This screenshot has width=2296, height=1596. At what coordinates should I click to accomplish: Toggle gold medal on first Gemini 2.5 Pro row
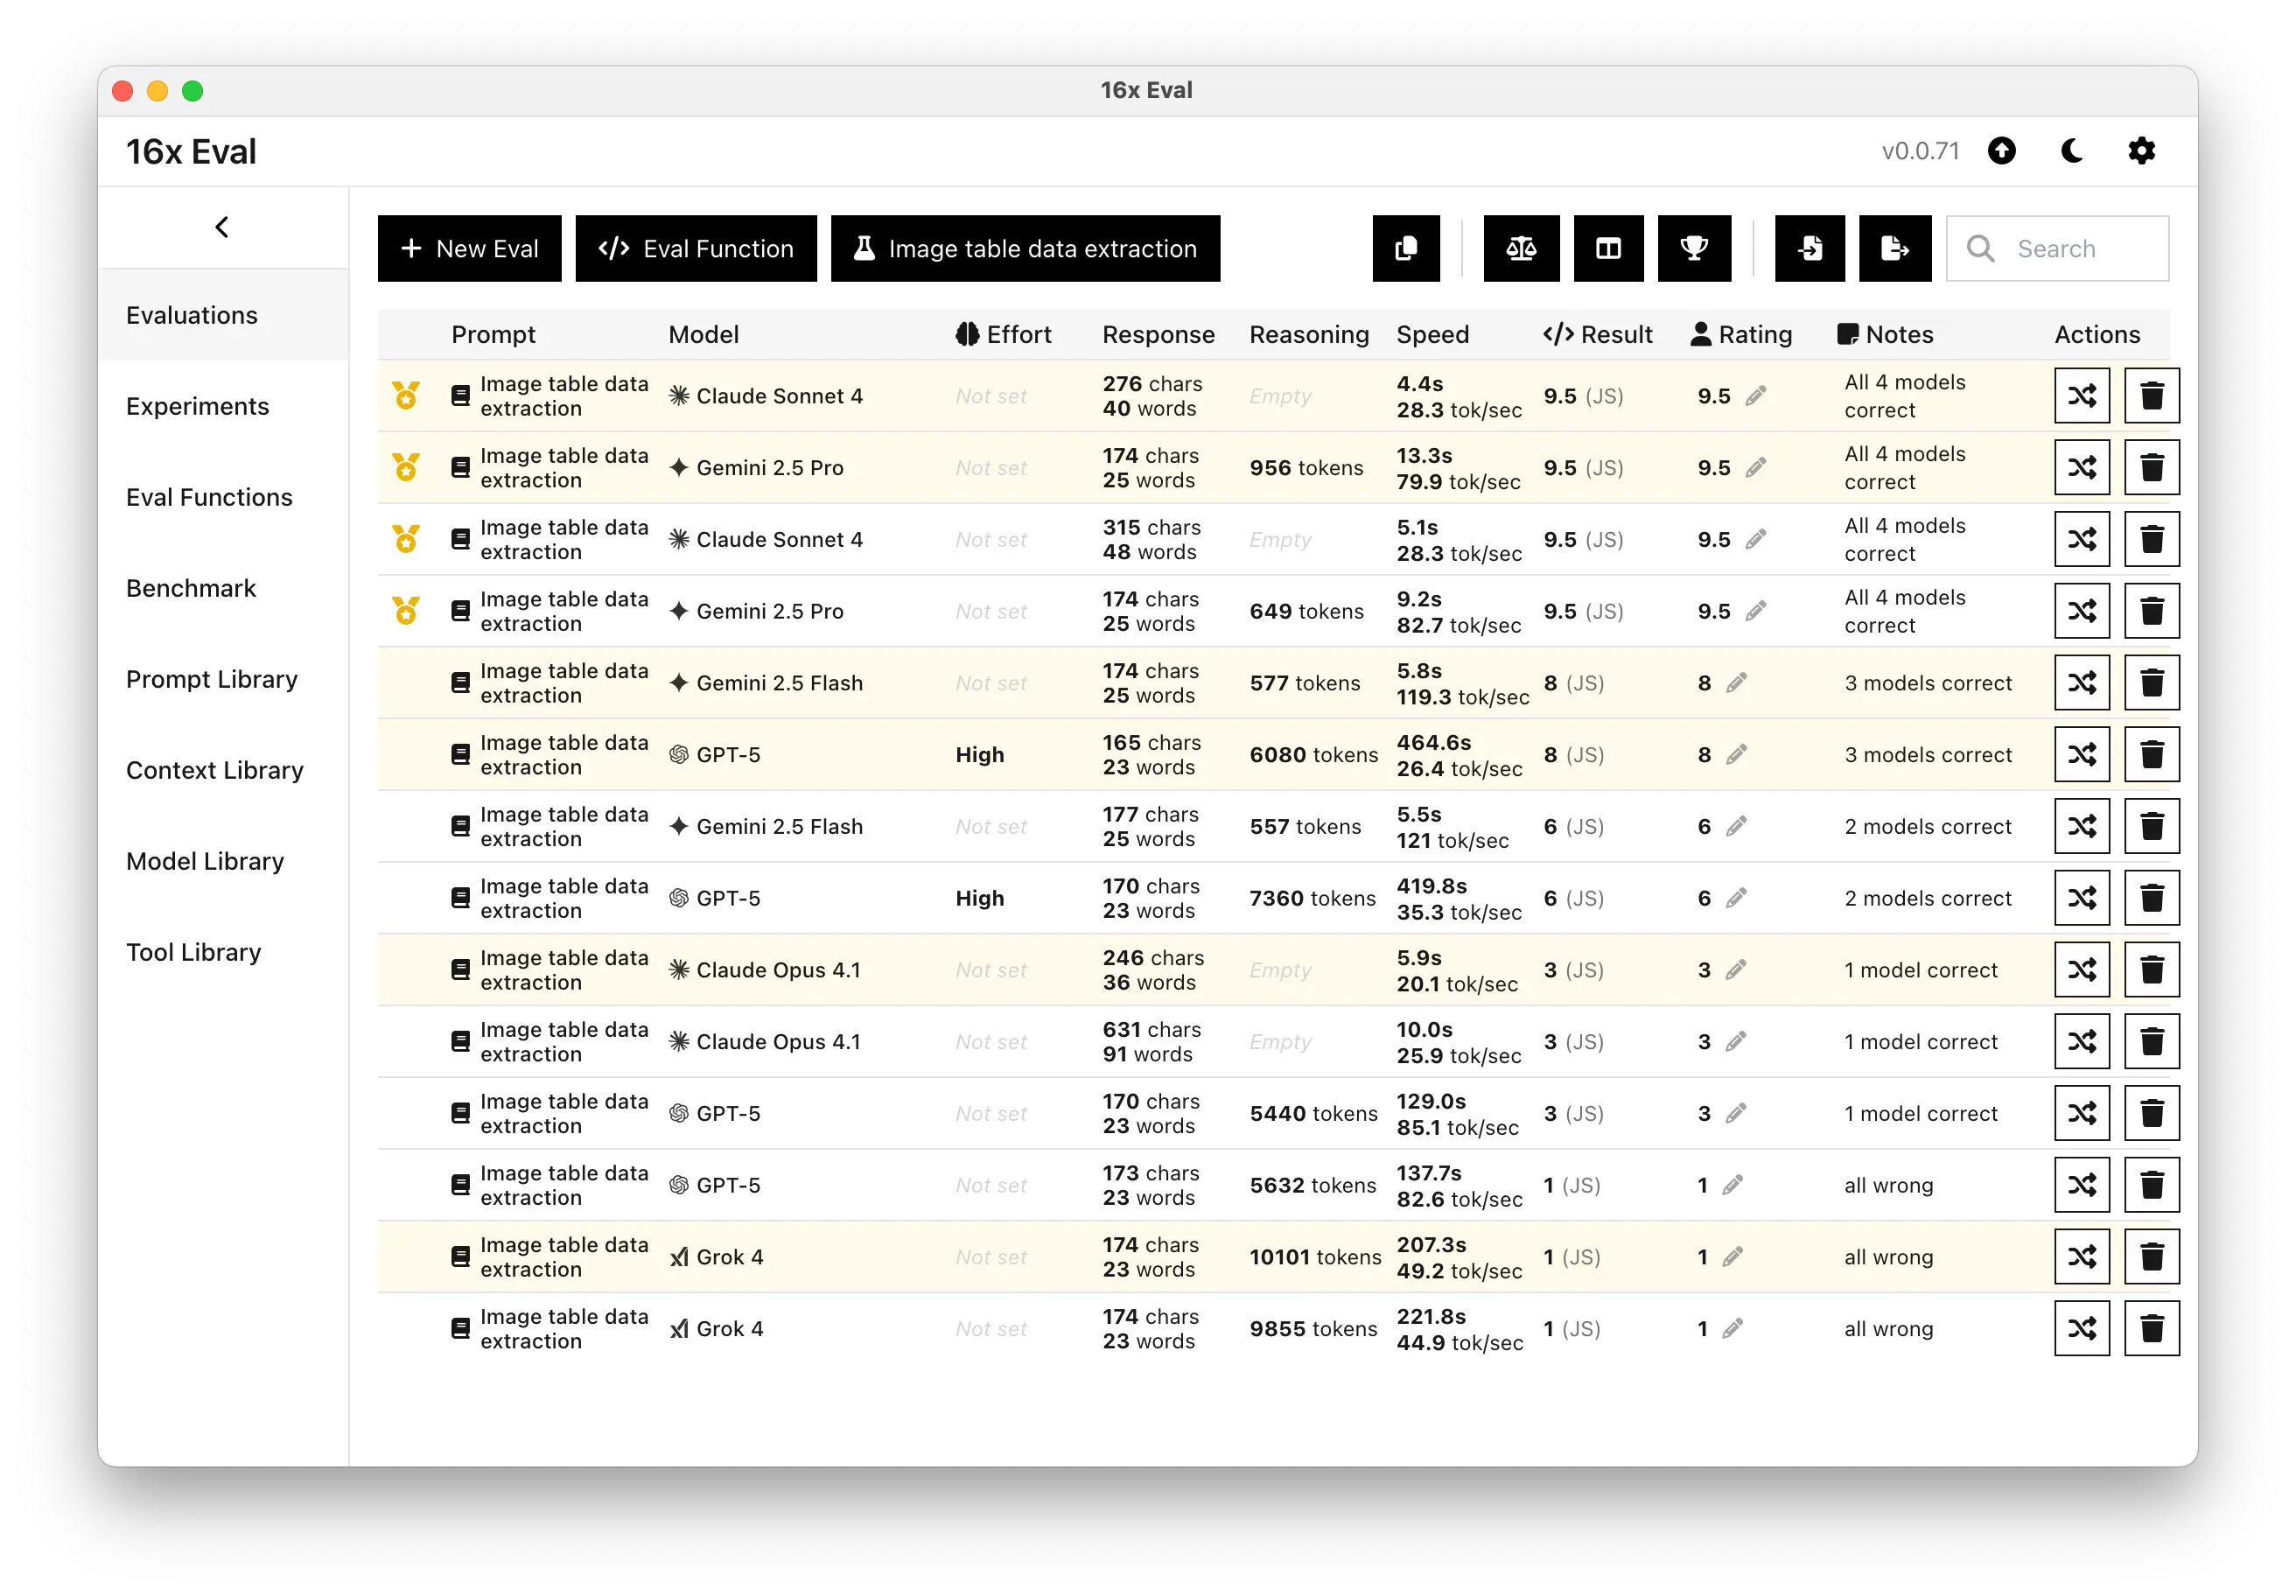coord(406,467)
